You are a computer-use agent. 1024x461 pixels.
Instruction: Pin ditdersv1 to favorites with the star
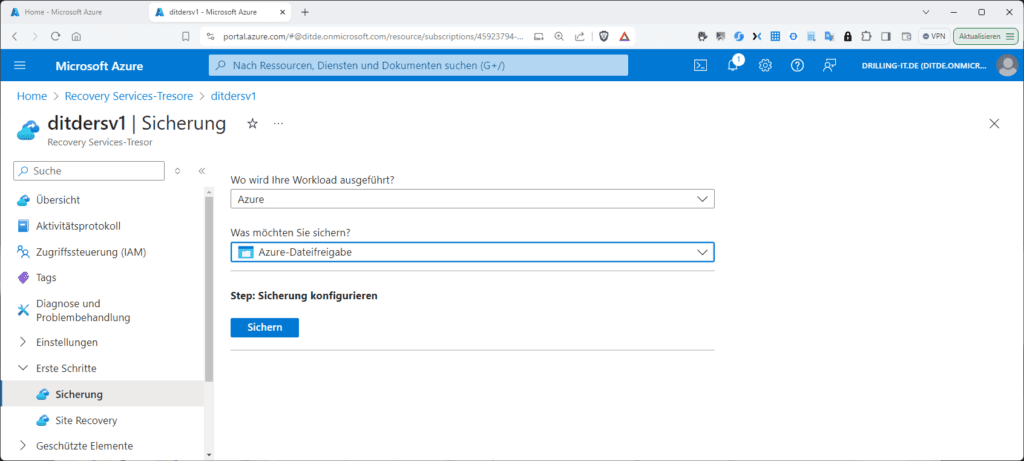[x=252, y=123]
